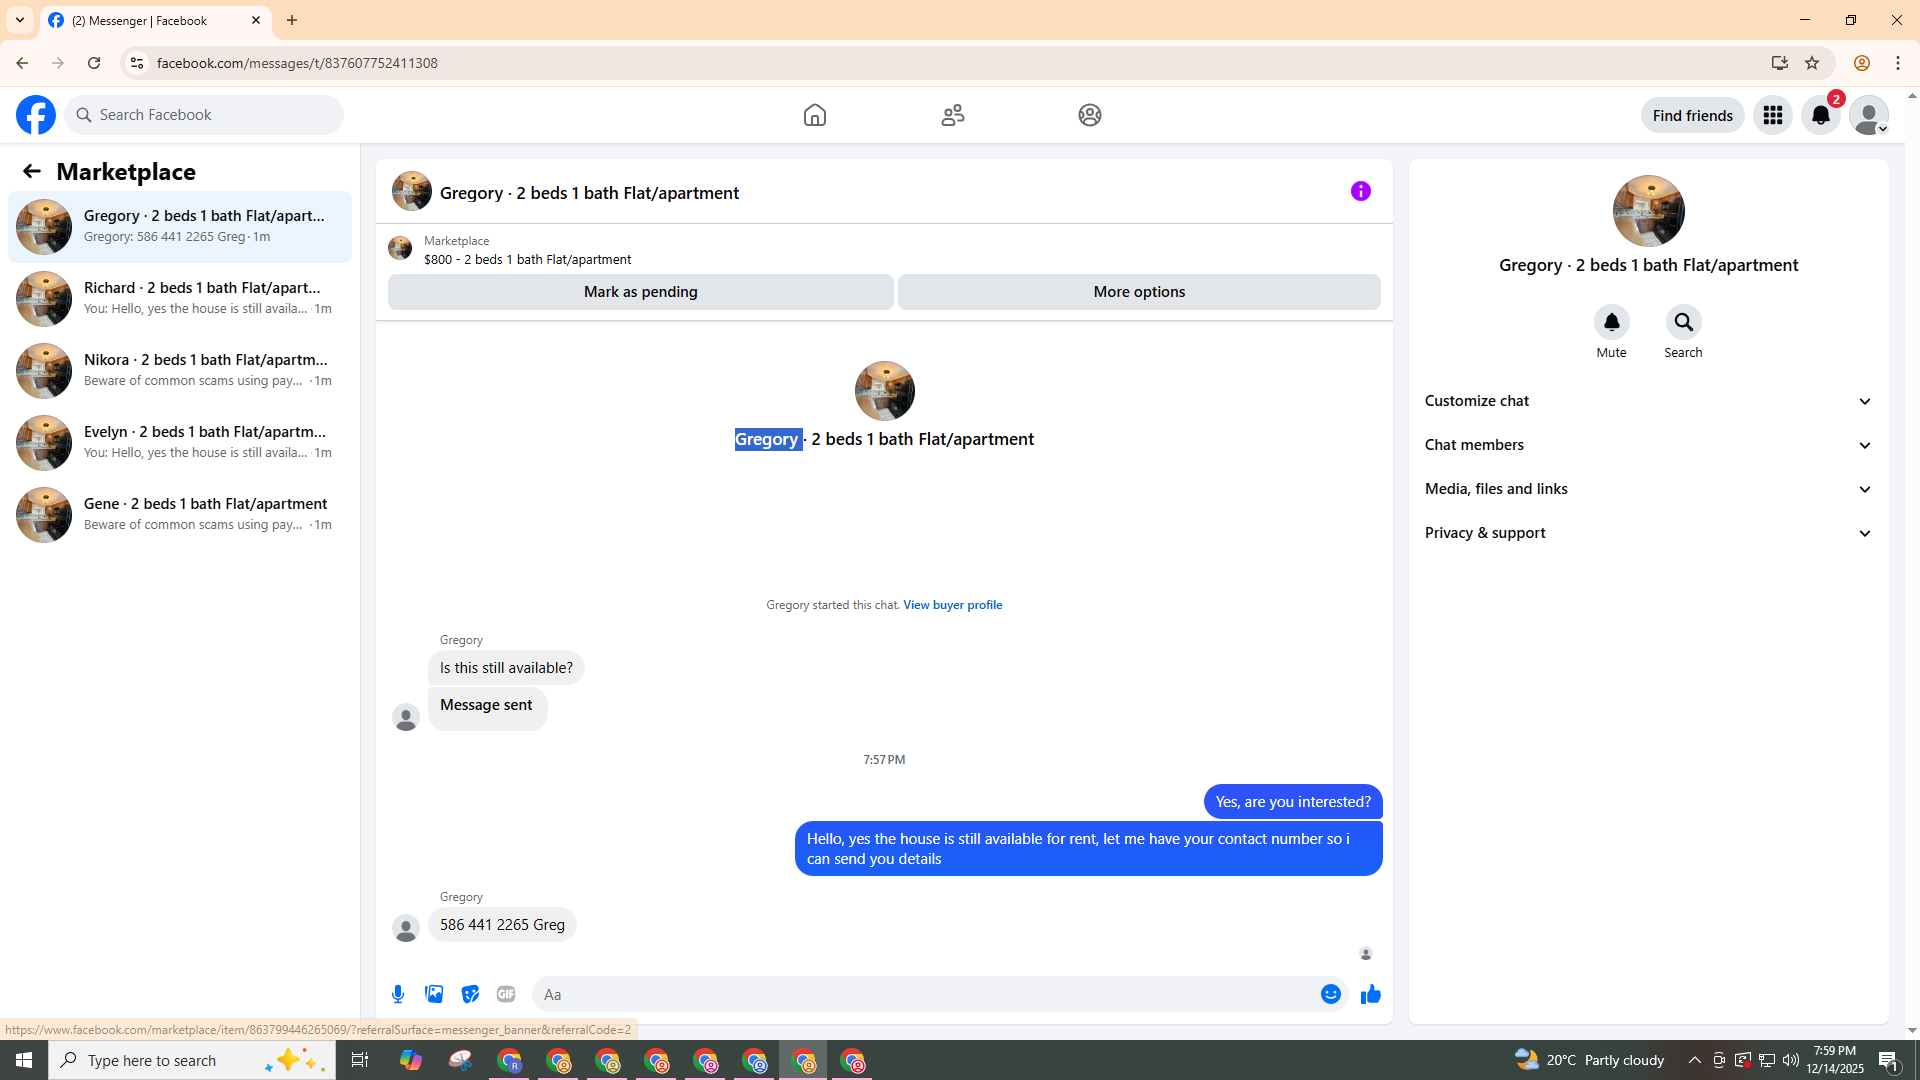
Task: Click Mark as pending button
Action: (x=640, y=292)
